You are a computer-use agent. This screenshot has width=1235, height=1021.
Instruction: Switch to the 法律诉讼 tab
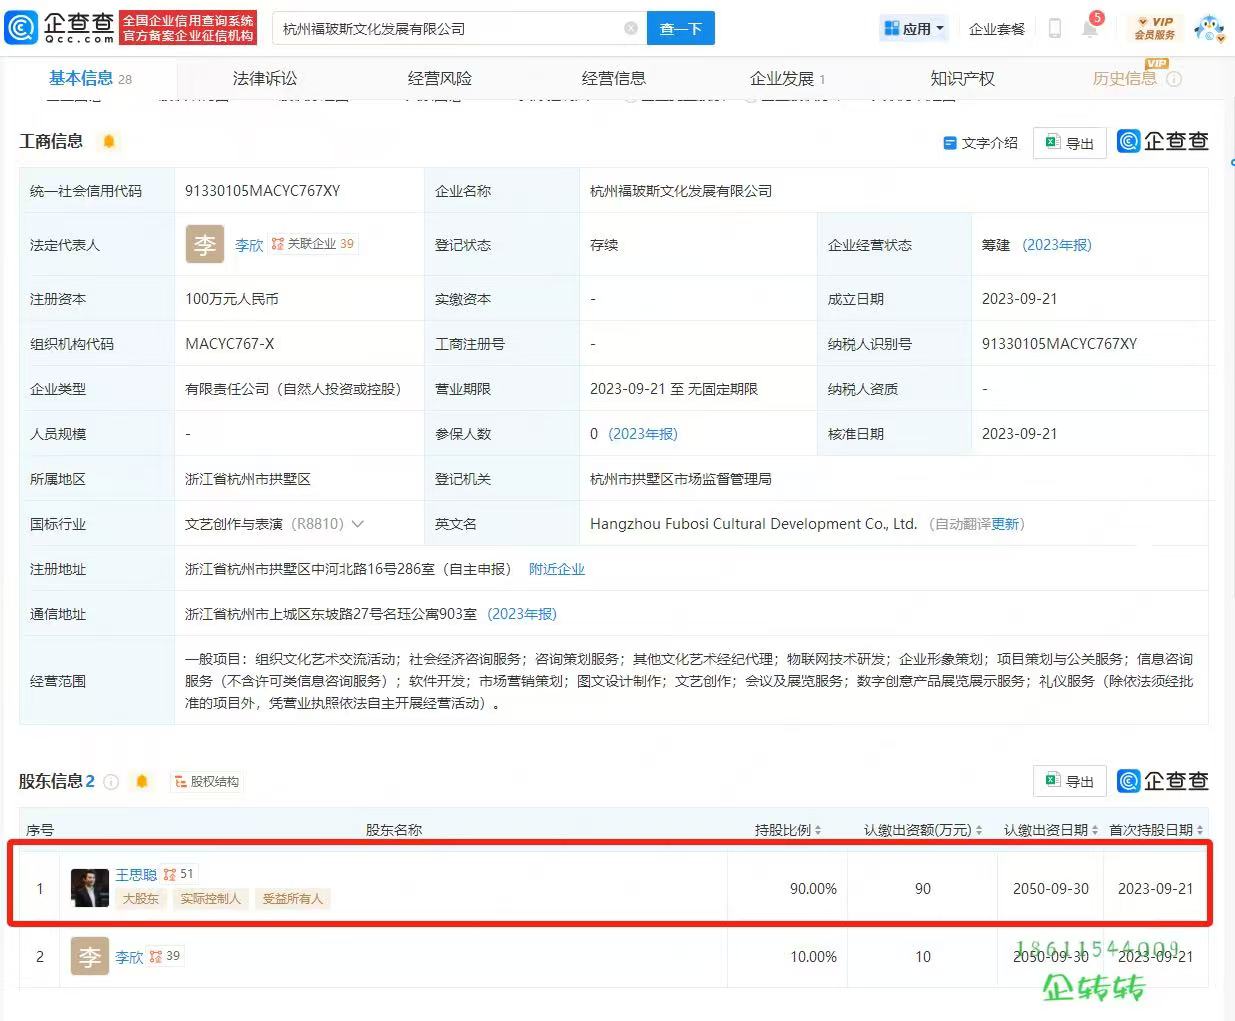265,78
